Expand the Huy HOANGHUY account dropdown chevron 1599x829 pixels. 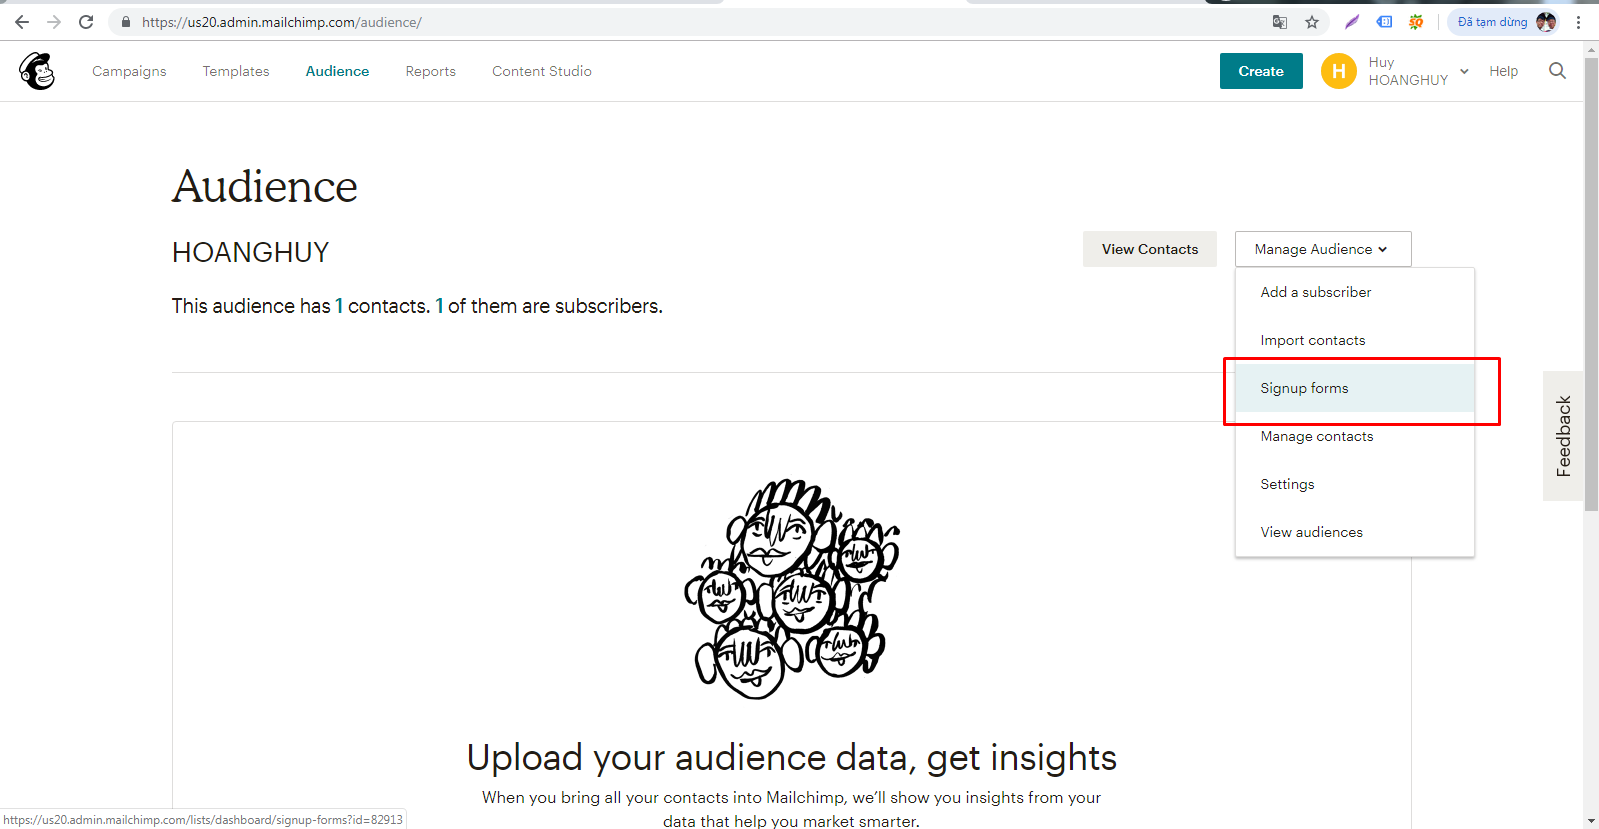click(x=1464, y=71)
